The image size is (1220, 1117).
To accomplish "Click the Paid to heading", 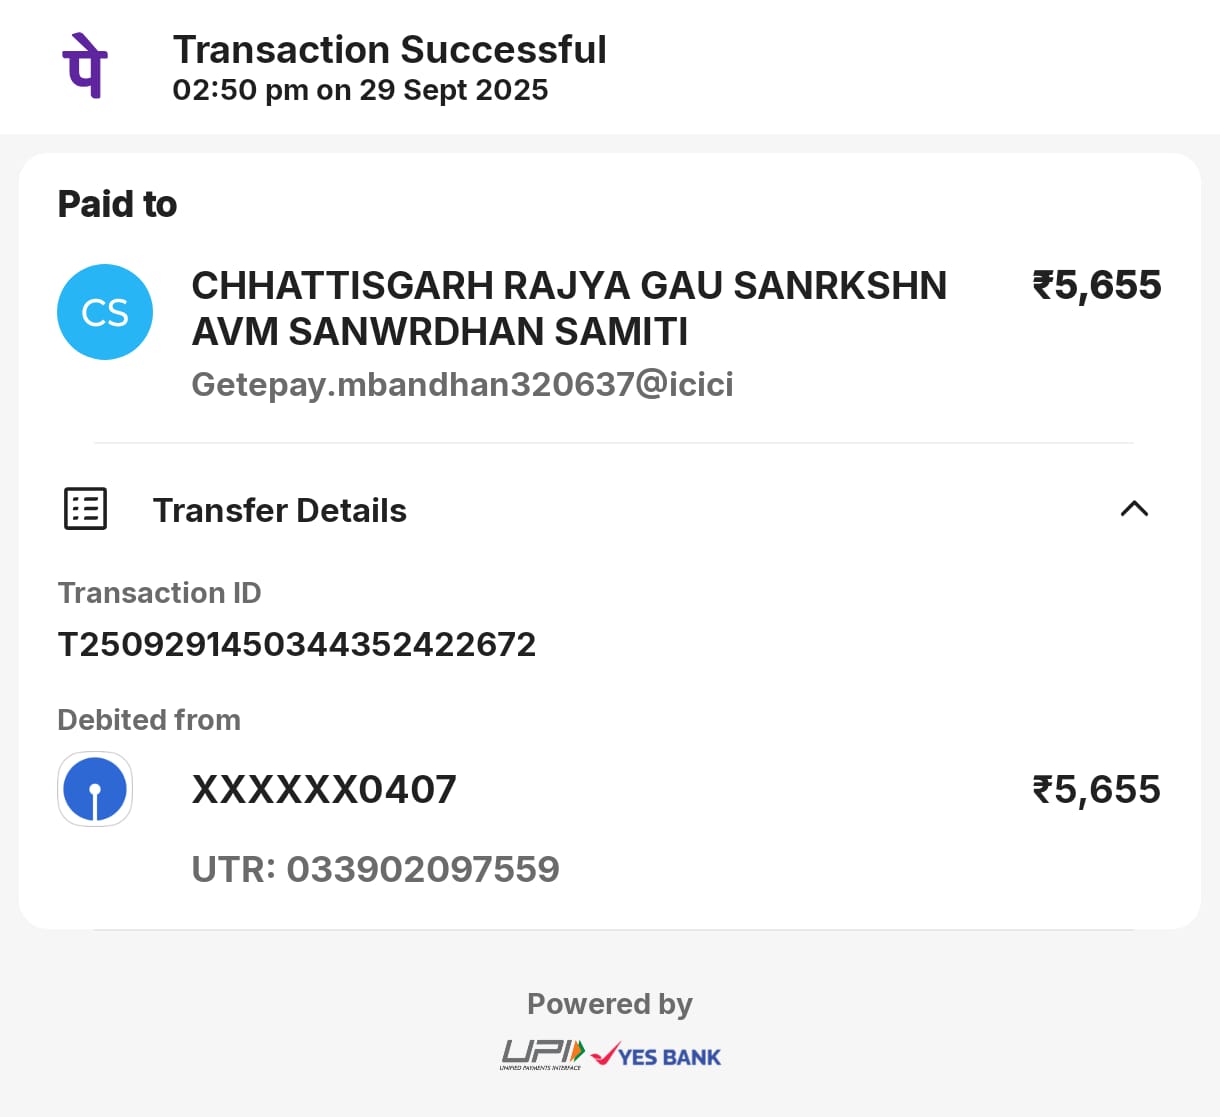I will 117,204.
